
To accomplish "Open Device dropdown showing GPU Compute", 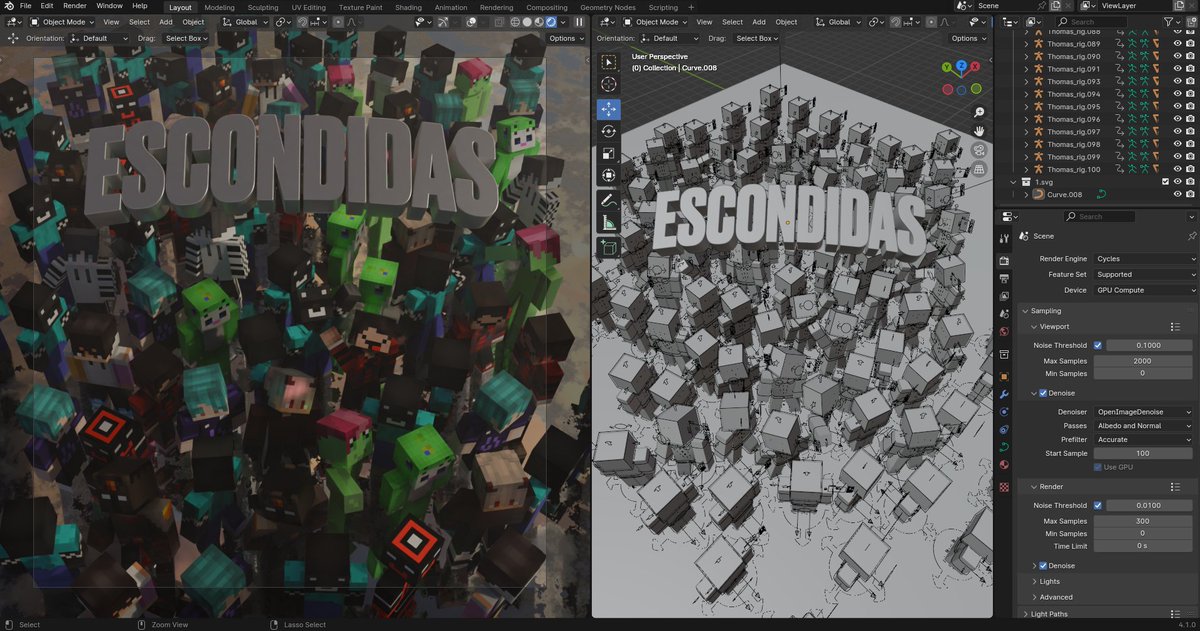I will 1145,290.
